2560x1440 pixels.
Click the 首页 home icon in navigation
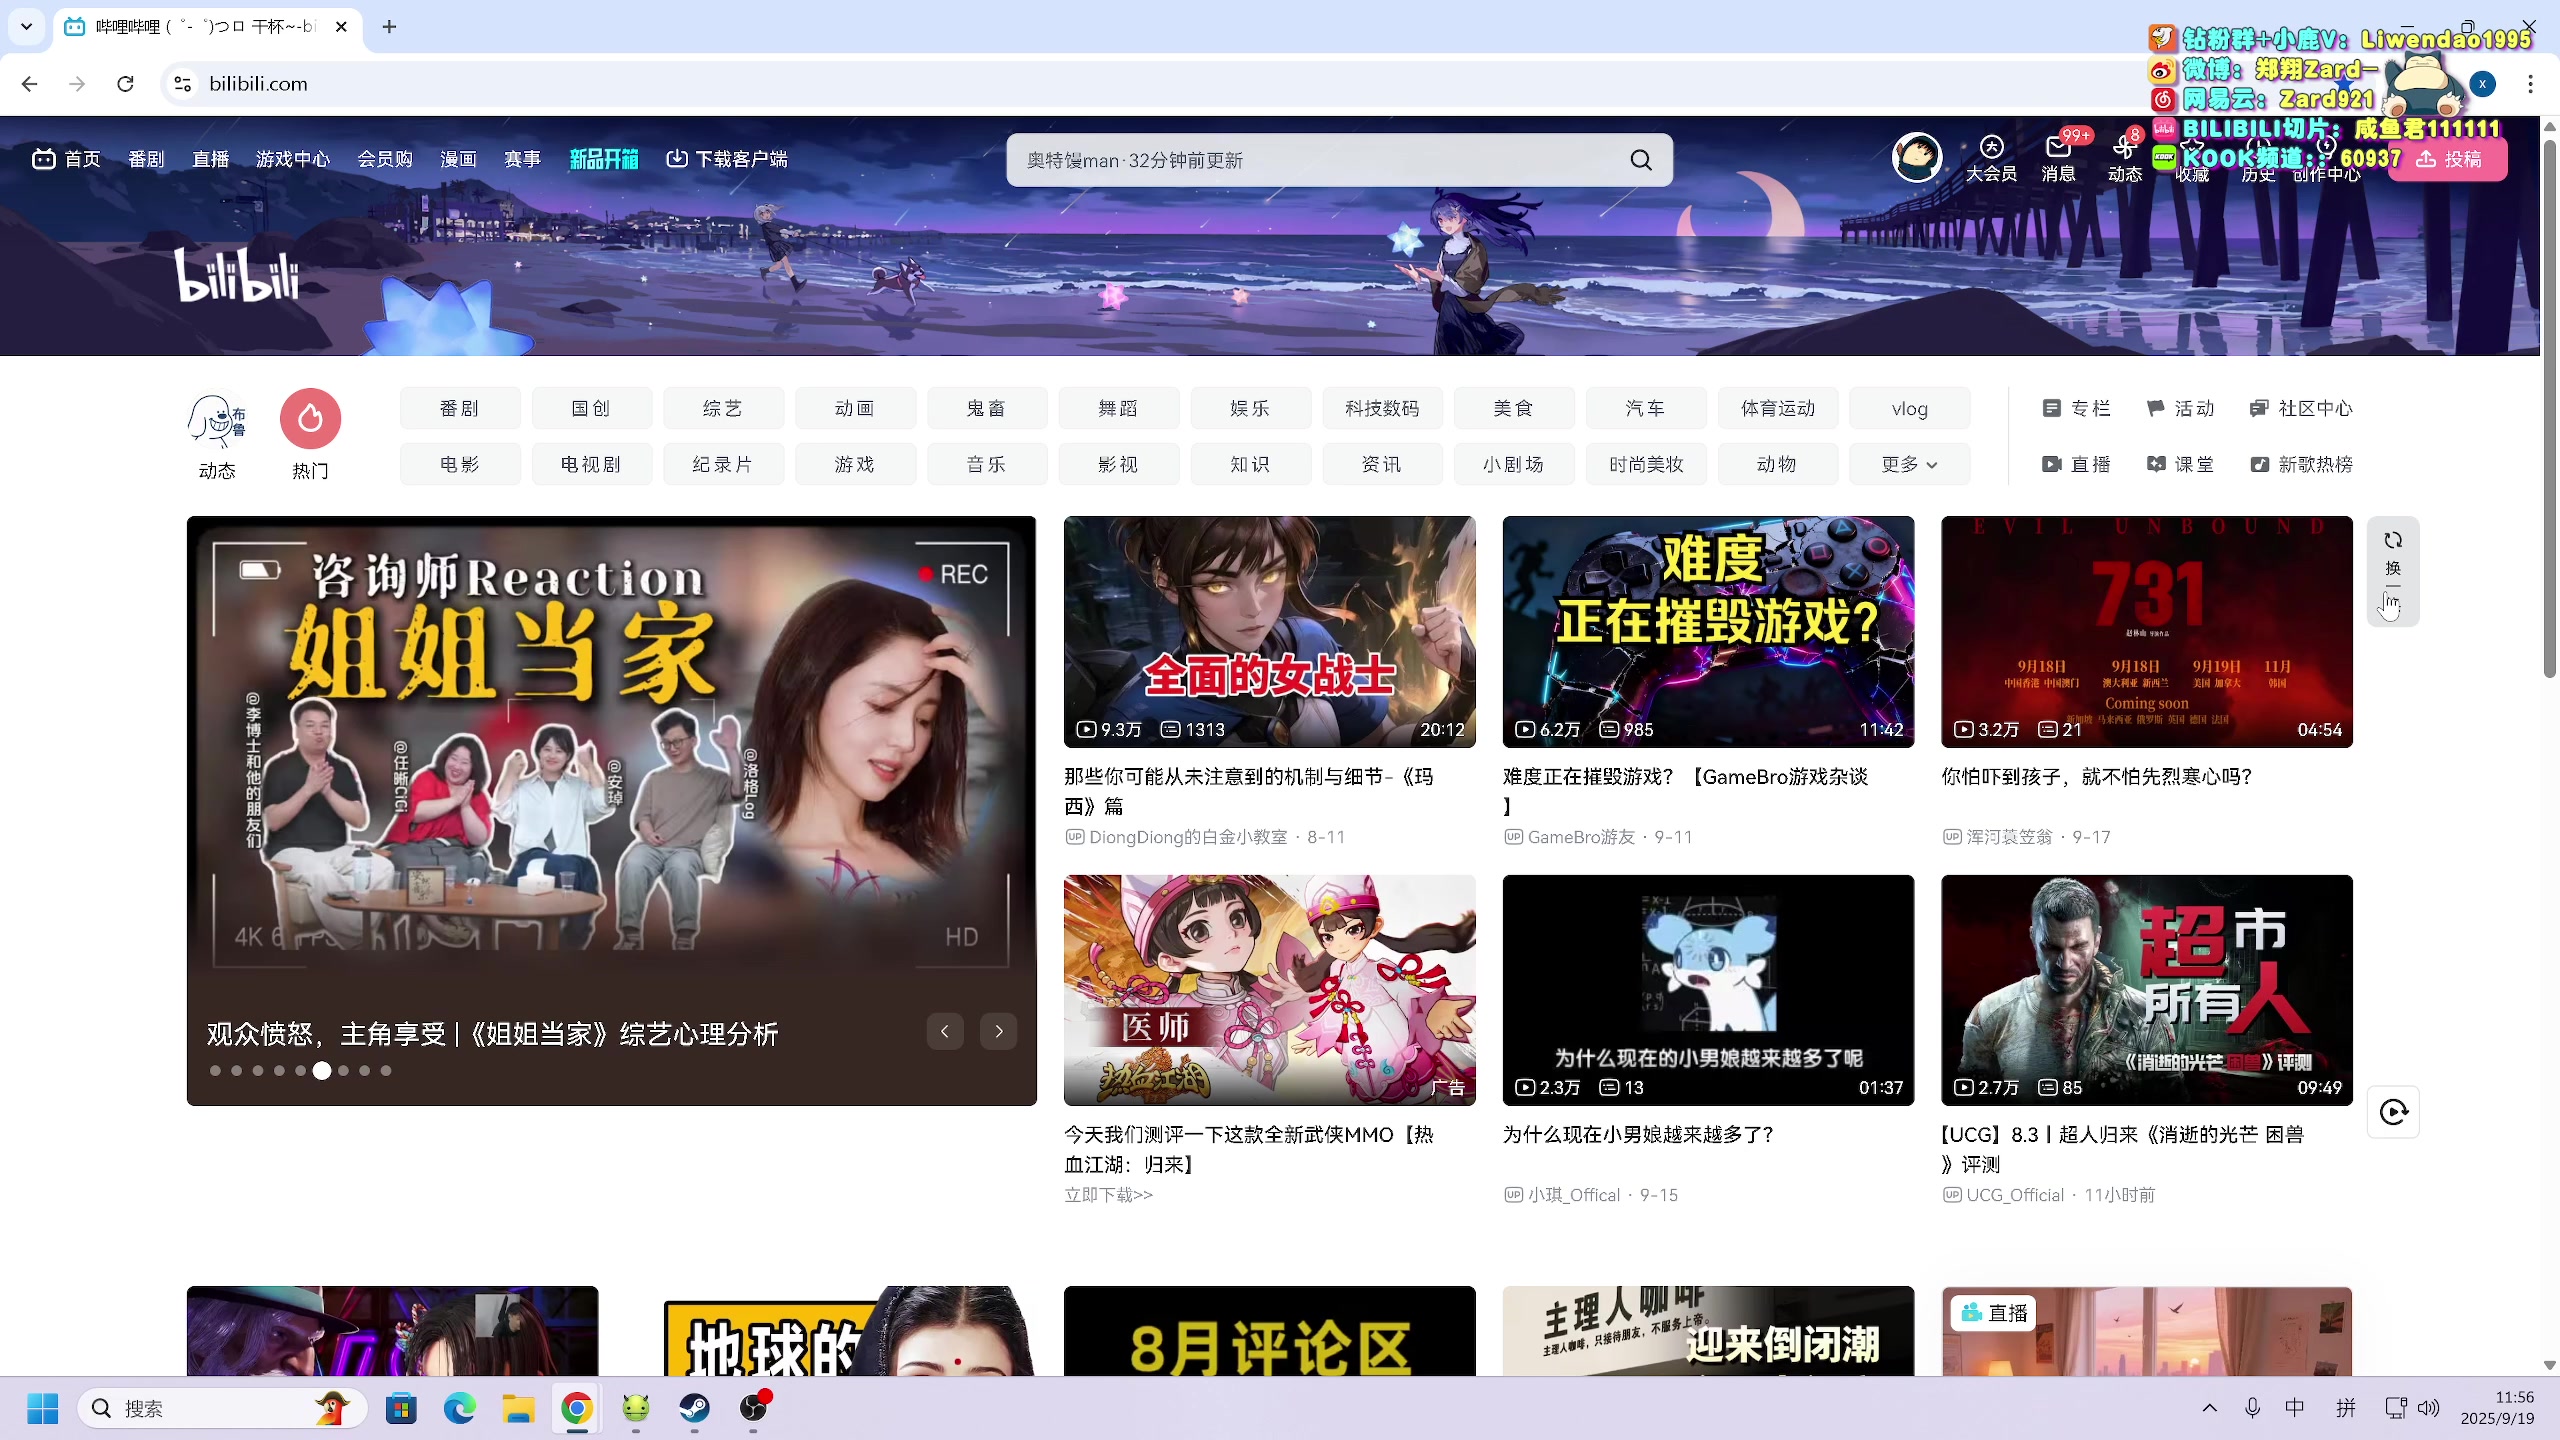click(66, 159)
